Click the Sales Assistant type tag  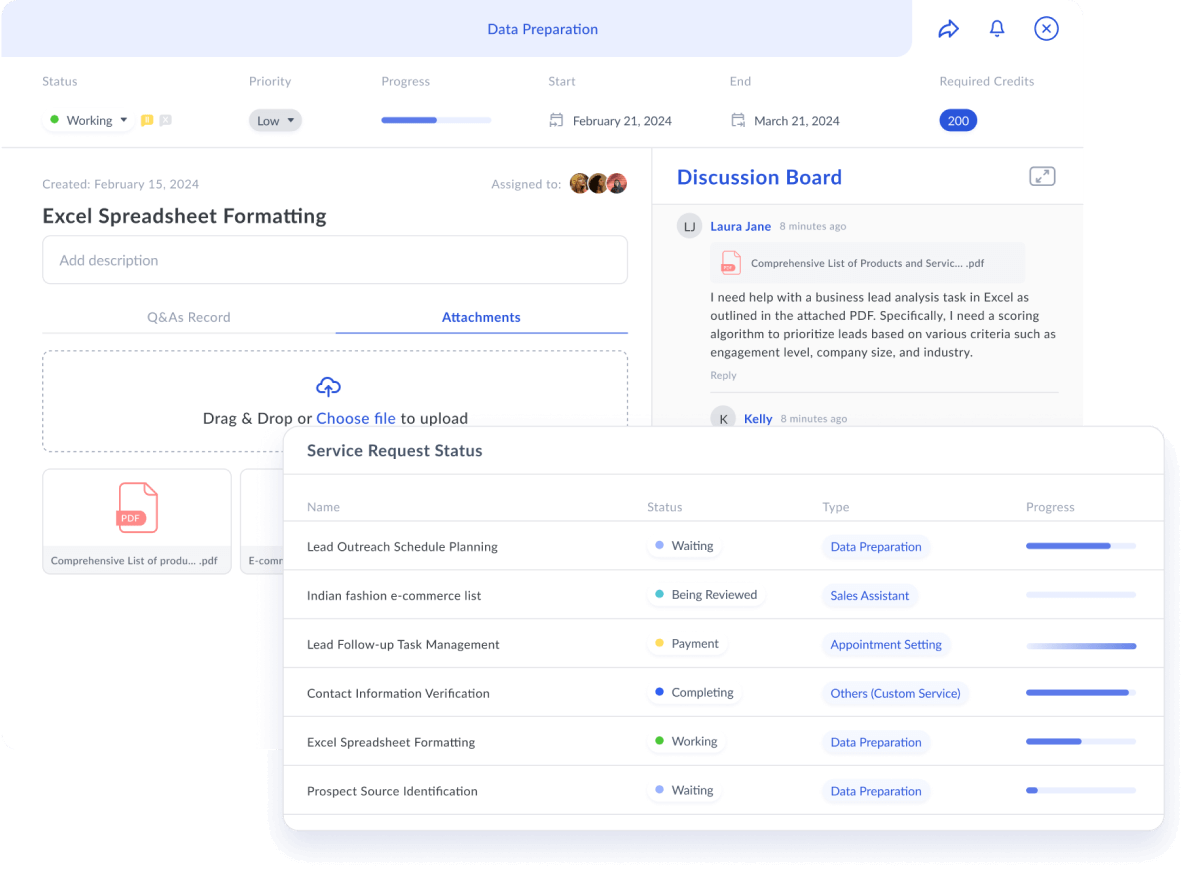[x=869, y=596]
